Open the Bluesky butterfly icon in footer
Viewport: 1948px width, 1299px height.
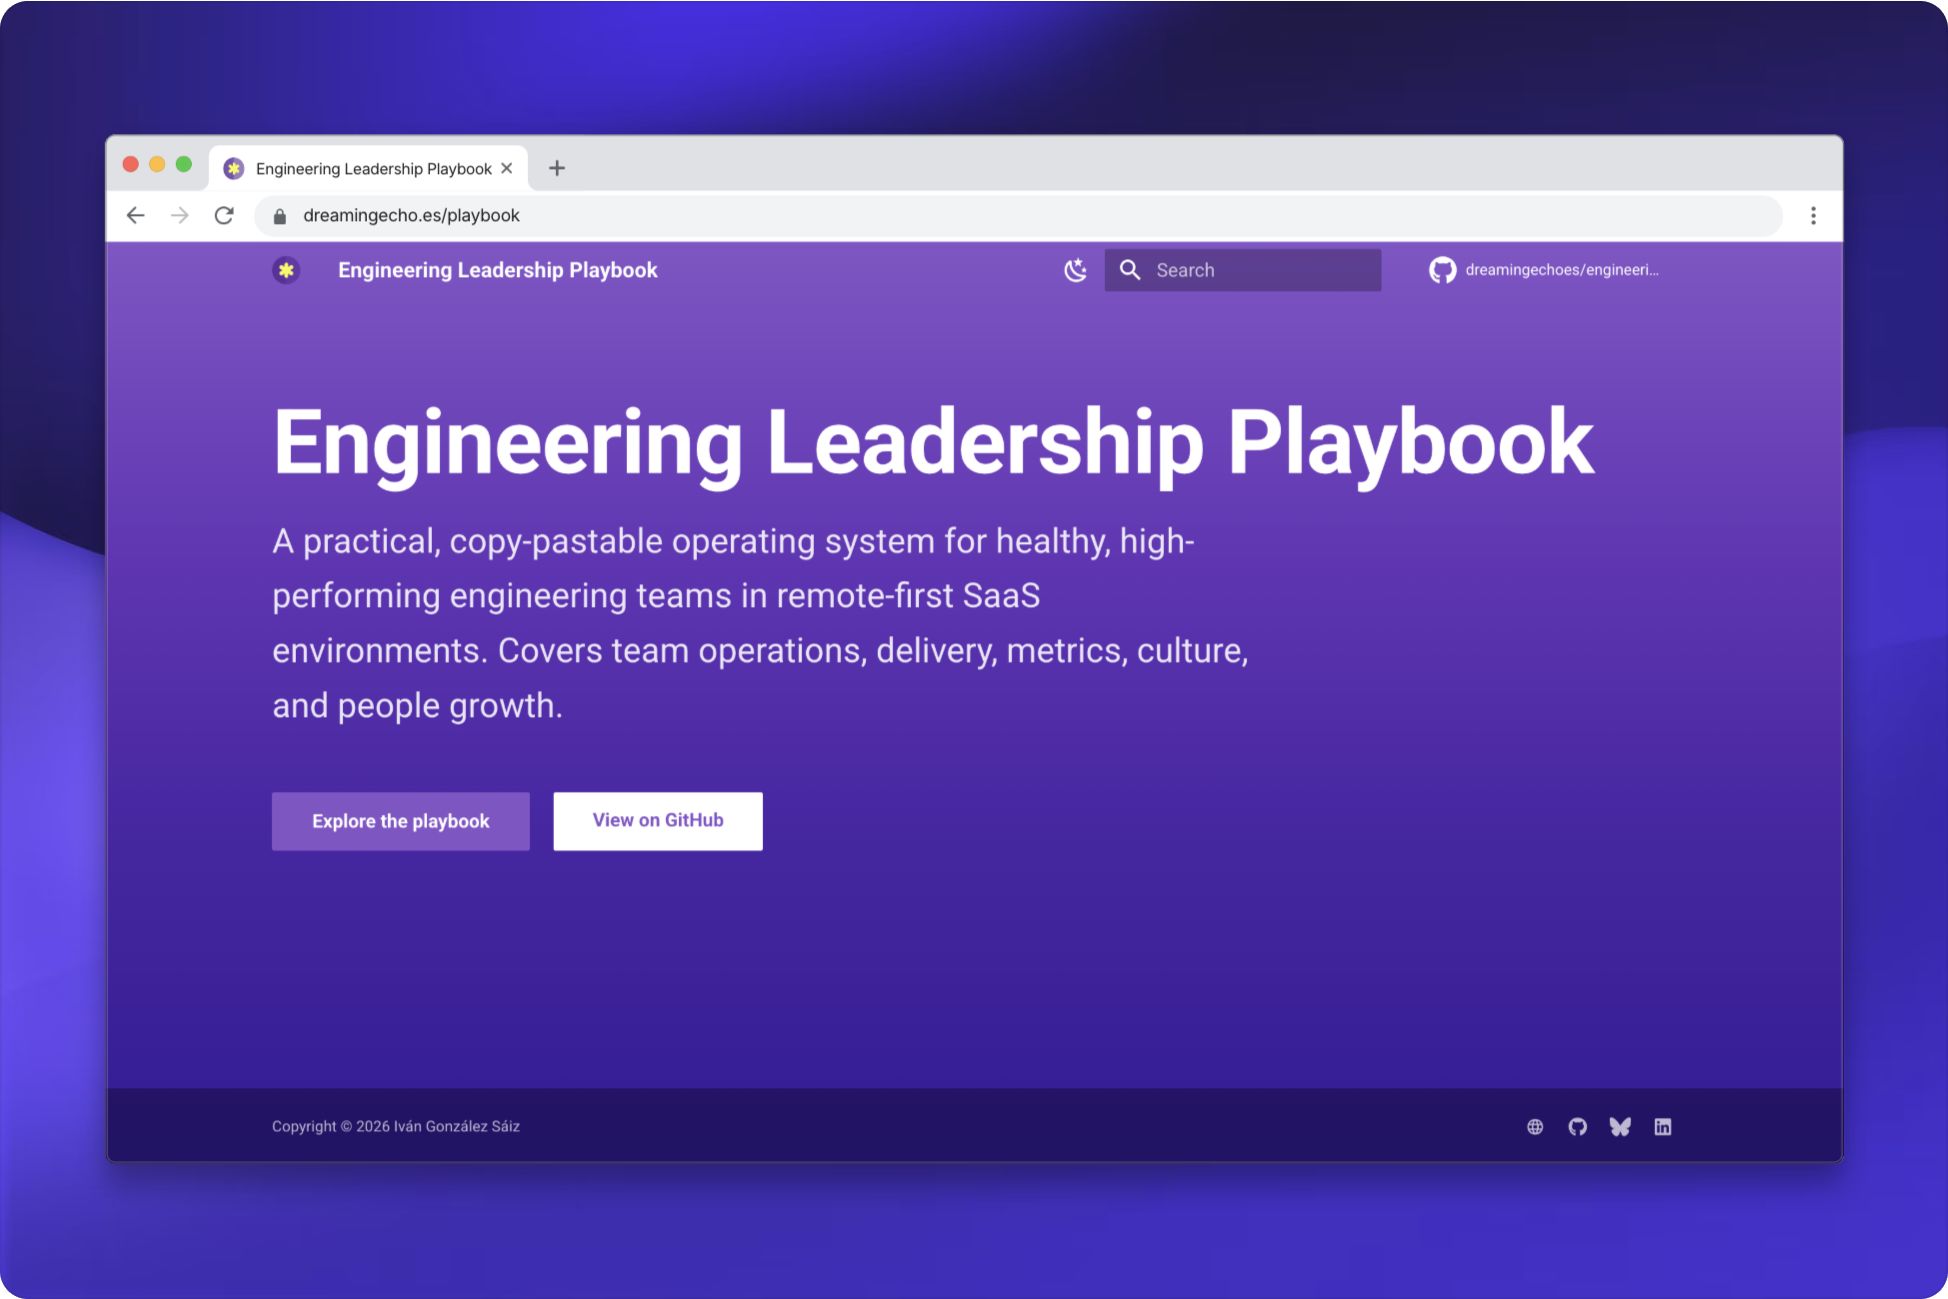1621,1126
